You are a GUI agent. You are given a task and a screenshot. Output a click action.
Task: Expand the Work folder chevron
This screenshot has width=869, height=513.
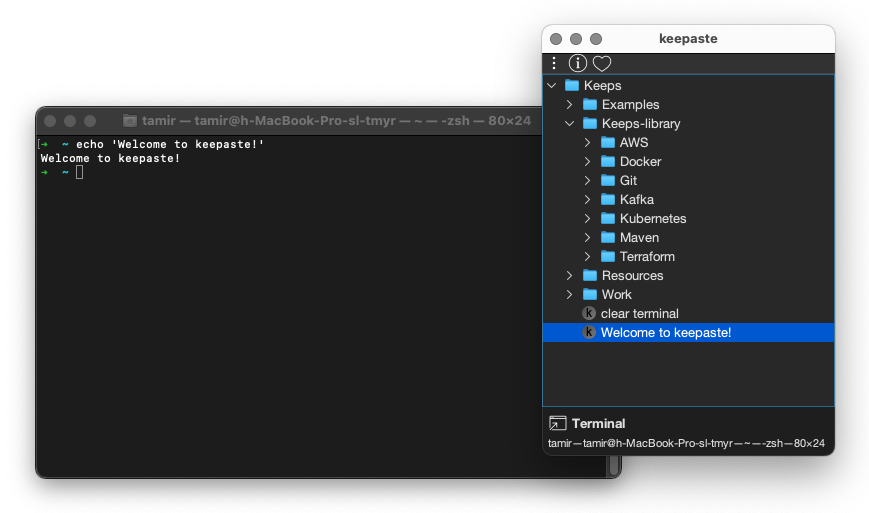[x=569, y=294]
